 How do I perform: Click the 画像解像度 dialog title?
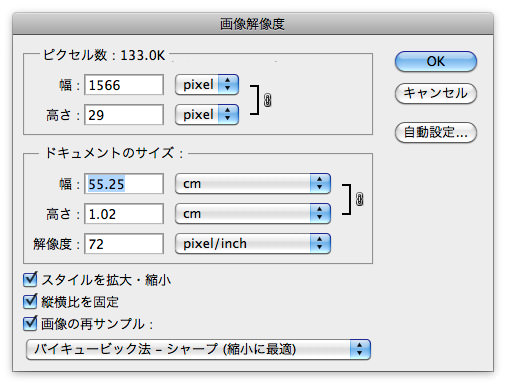pos(252,24)
